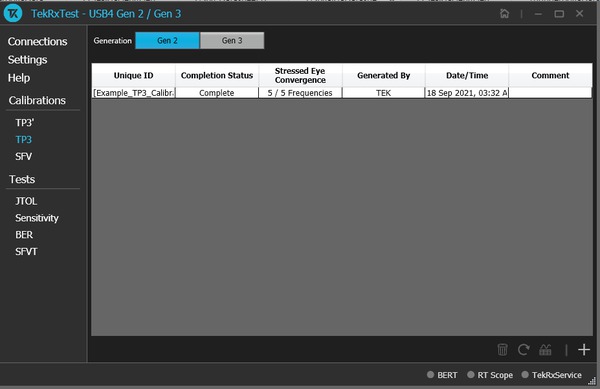Switch to Gen 3 generation

point(232,41)
